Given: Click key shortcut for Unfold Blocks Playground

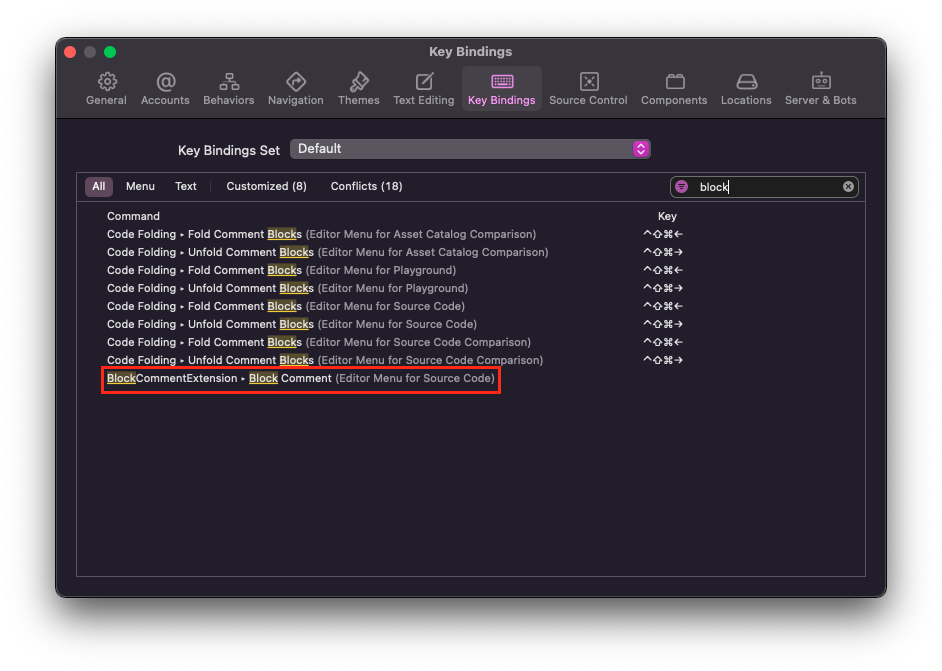Looking at the screenshot, I should click(663, 288).
